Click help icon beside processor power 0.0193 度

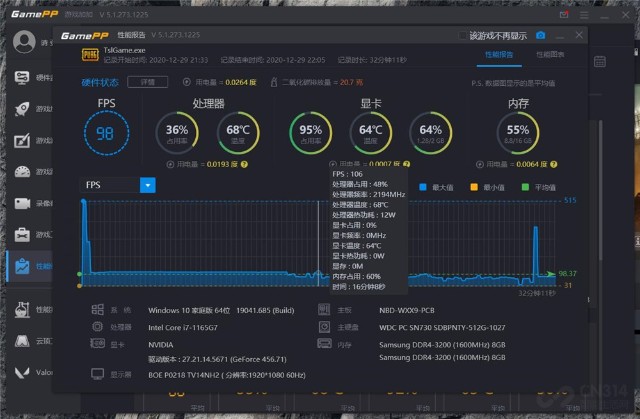pyautogui.click(x=244, y=163)
